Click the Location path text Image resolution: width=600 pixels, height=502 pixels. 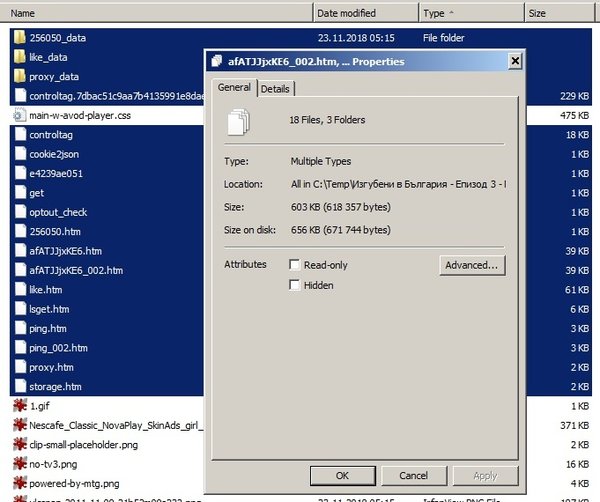point(398,184)
